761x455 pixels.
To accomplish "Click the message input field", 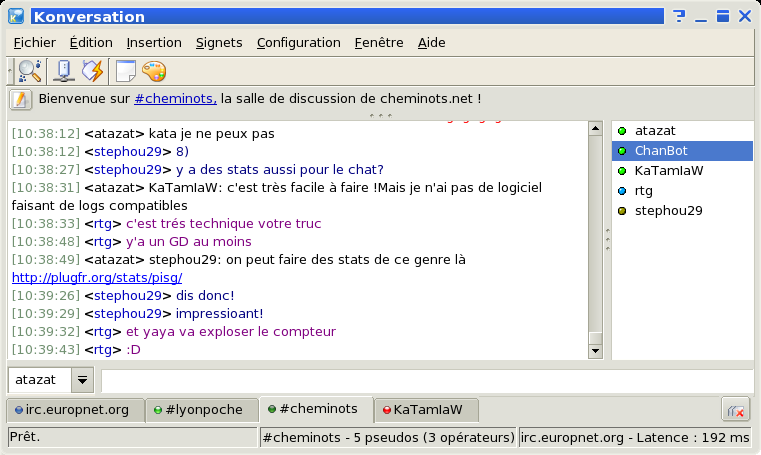I will (x=427, y=381).
